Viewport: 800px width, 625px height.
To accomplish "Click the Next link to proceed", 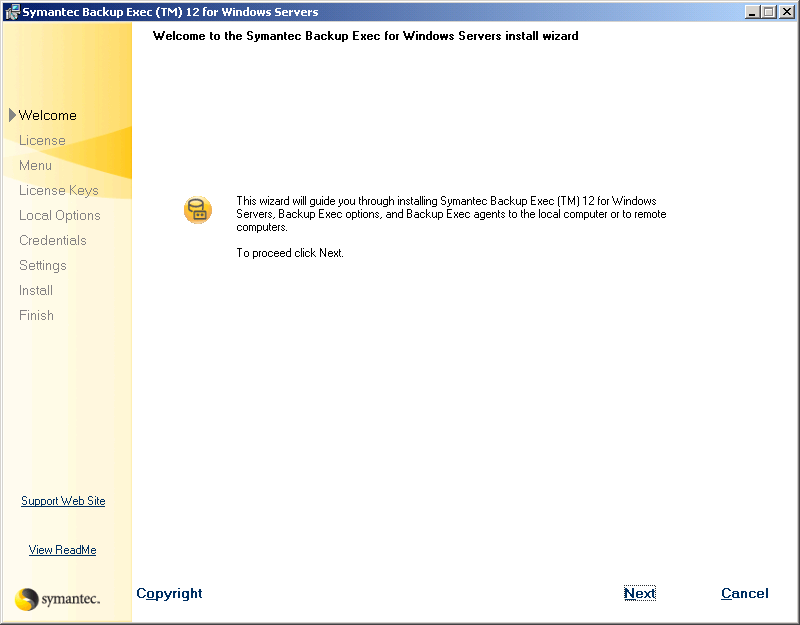I will [x=639, y=593].
